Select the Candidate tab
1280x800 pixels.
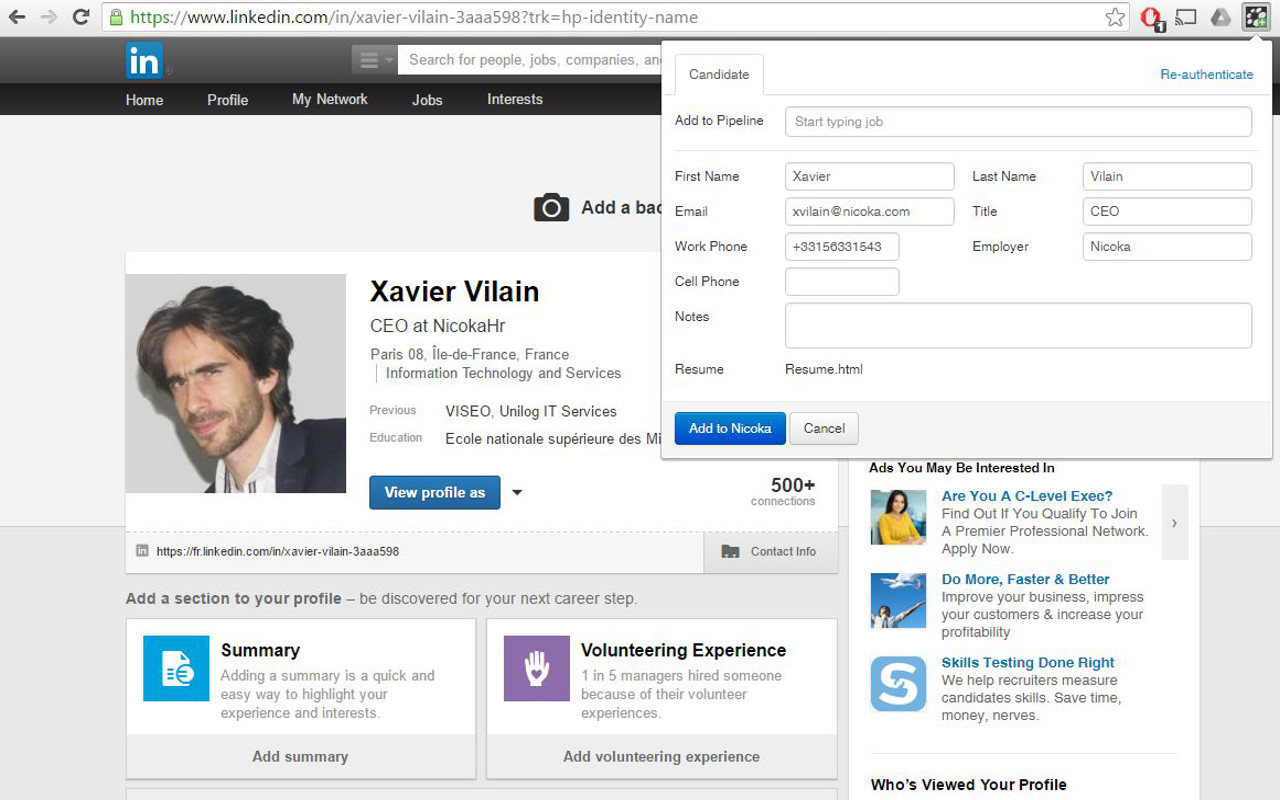tap(719, 75)
